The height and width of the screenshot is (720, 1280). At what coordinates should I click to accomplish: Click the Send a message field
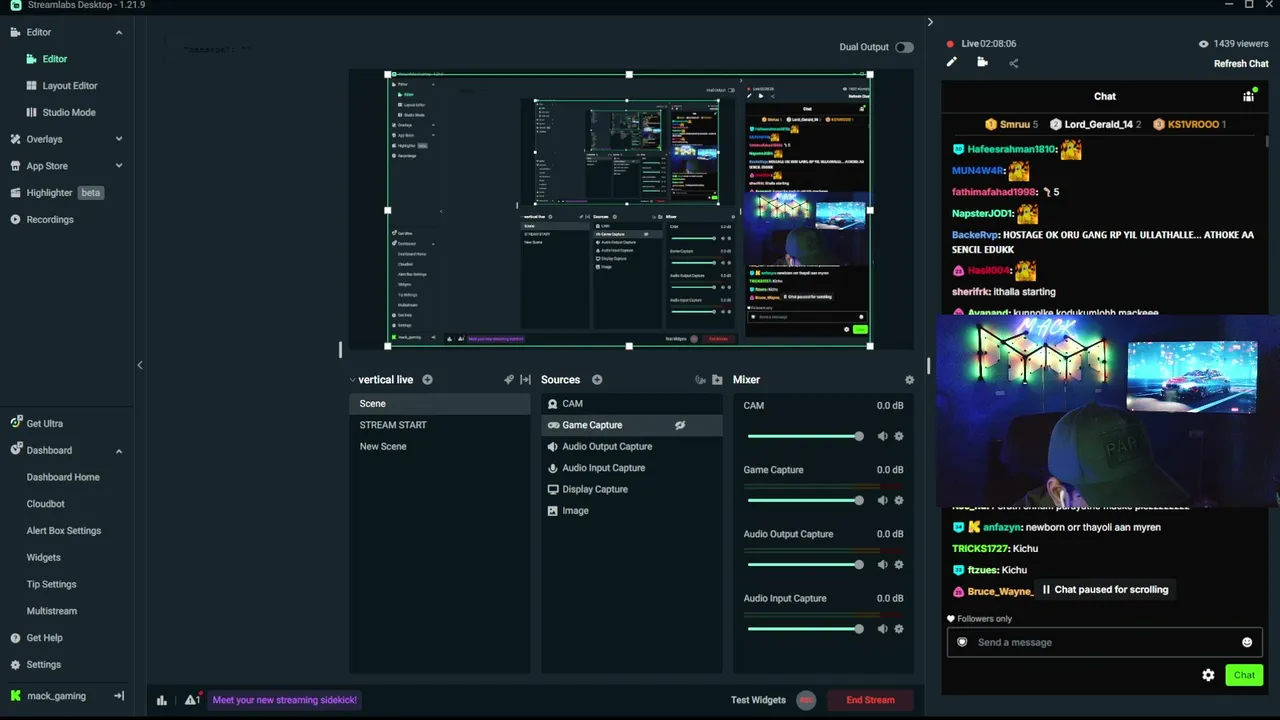click(x=1104, y=642)
